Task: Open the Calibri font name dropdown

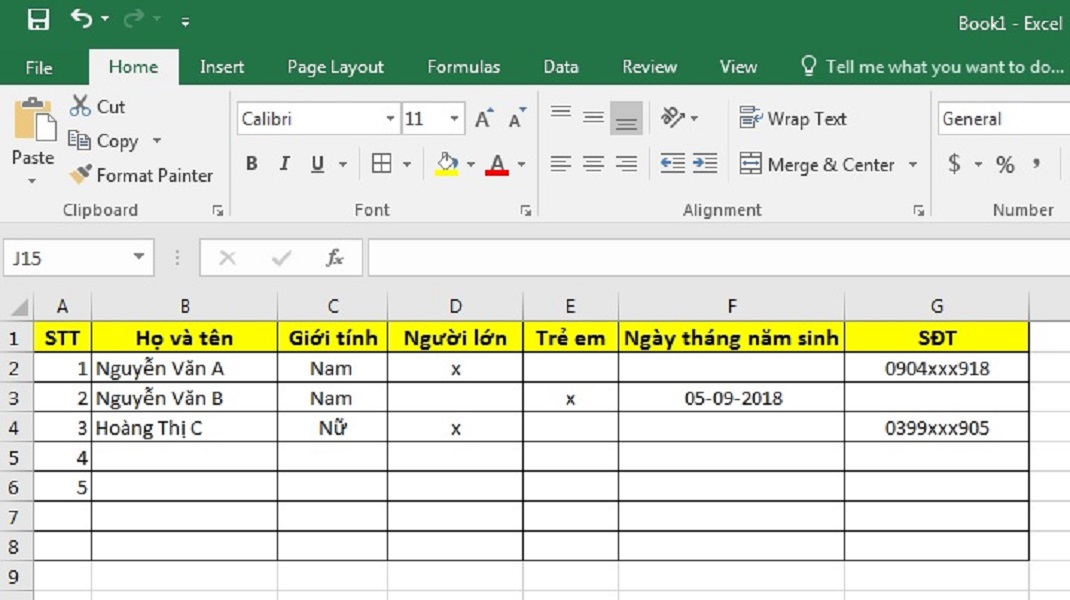Action: click(x=390, y=119)
